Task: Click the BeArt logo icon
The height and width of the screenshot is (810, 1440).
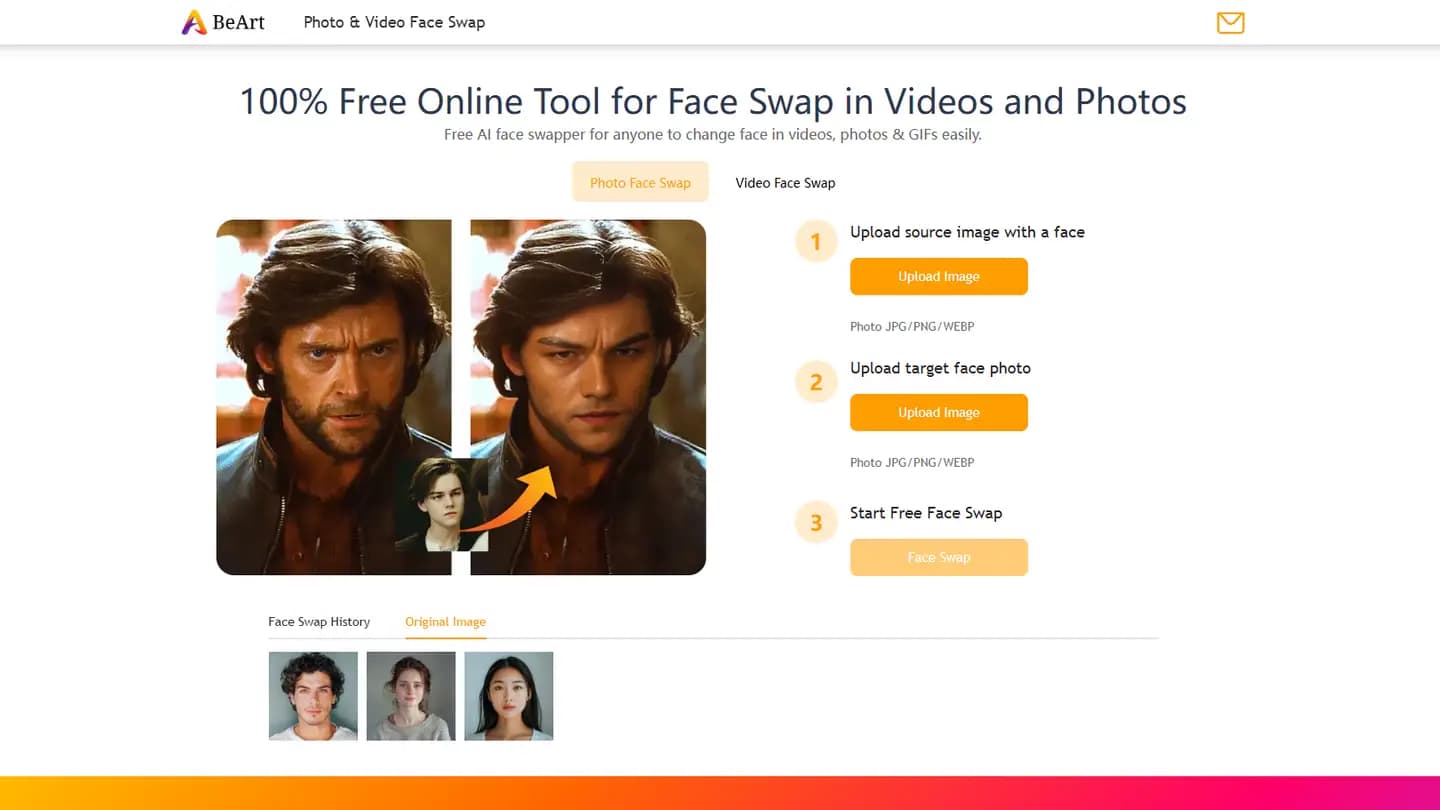Action: tap(193, 22)
